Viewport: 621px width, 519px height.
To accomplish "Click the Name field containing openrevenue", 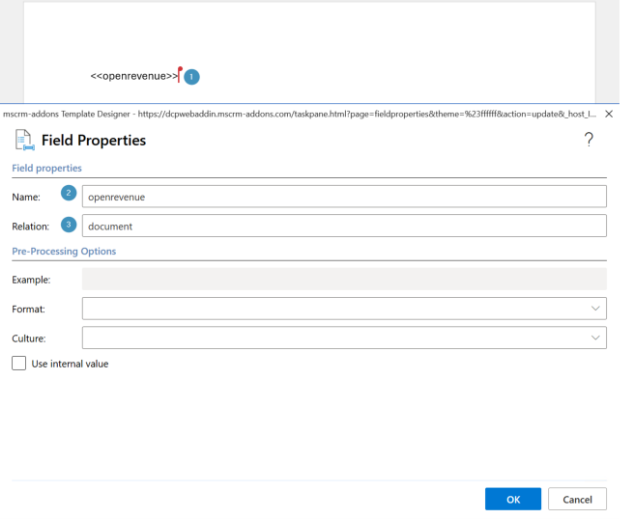I will point(343,196).
